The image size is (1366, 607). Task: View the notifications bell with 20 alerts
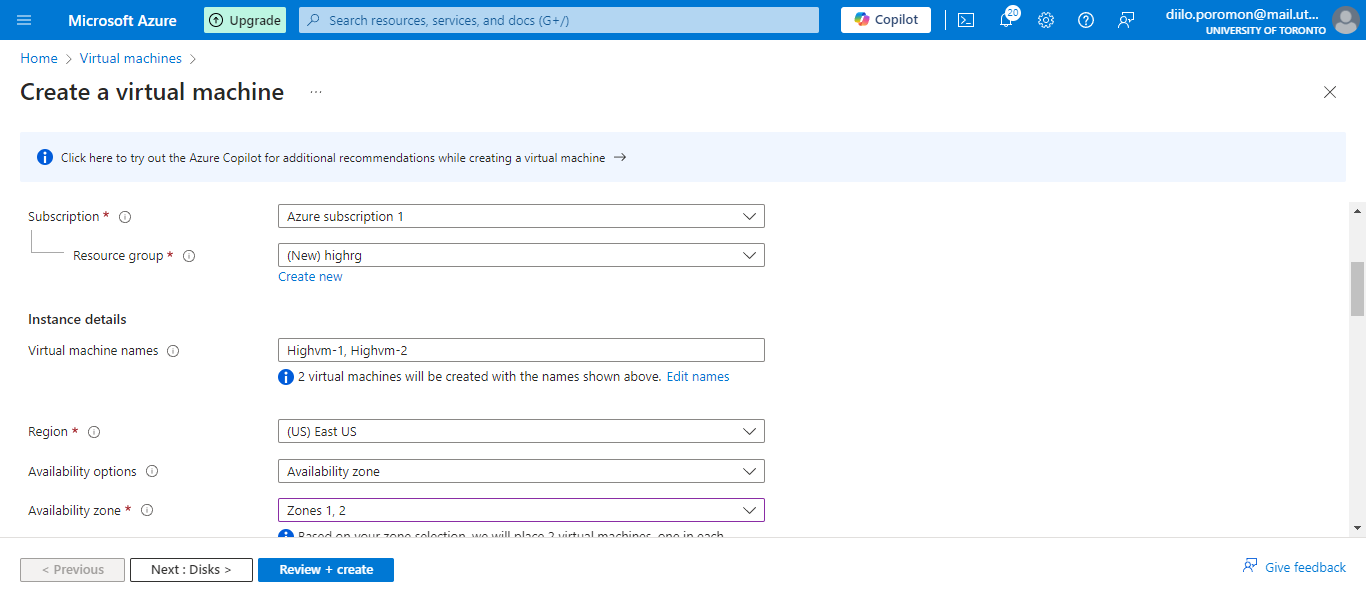point(1006,19)
